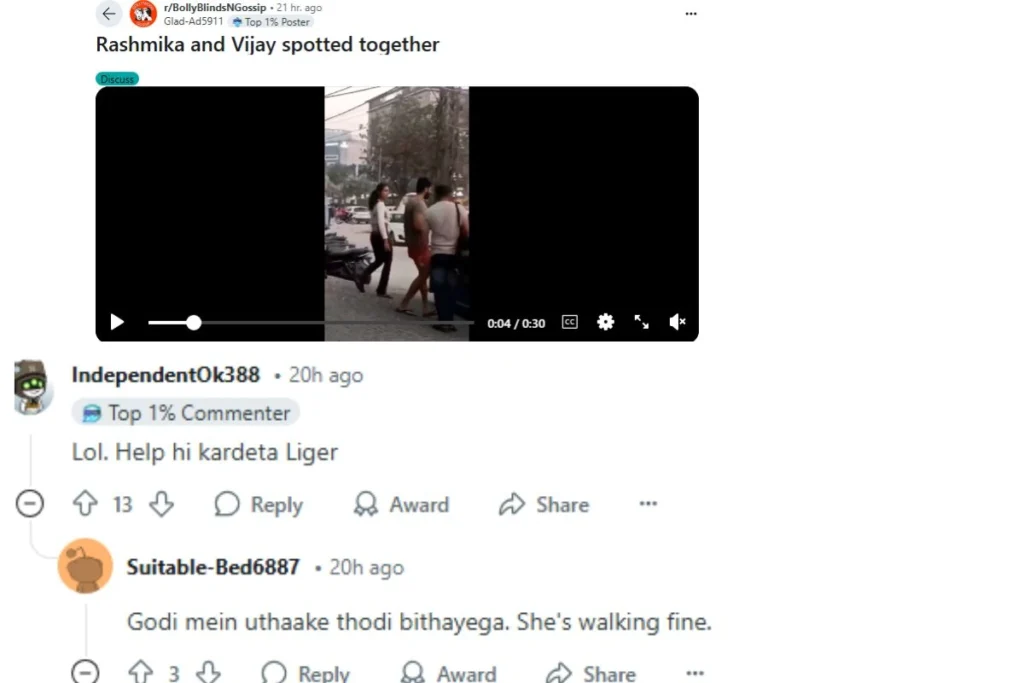This screenshot has height=683, width=1024.
Task: Seek along the video progress bar
Action: [311, 323]
